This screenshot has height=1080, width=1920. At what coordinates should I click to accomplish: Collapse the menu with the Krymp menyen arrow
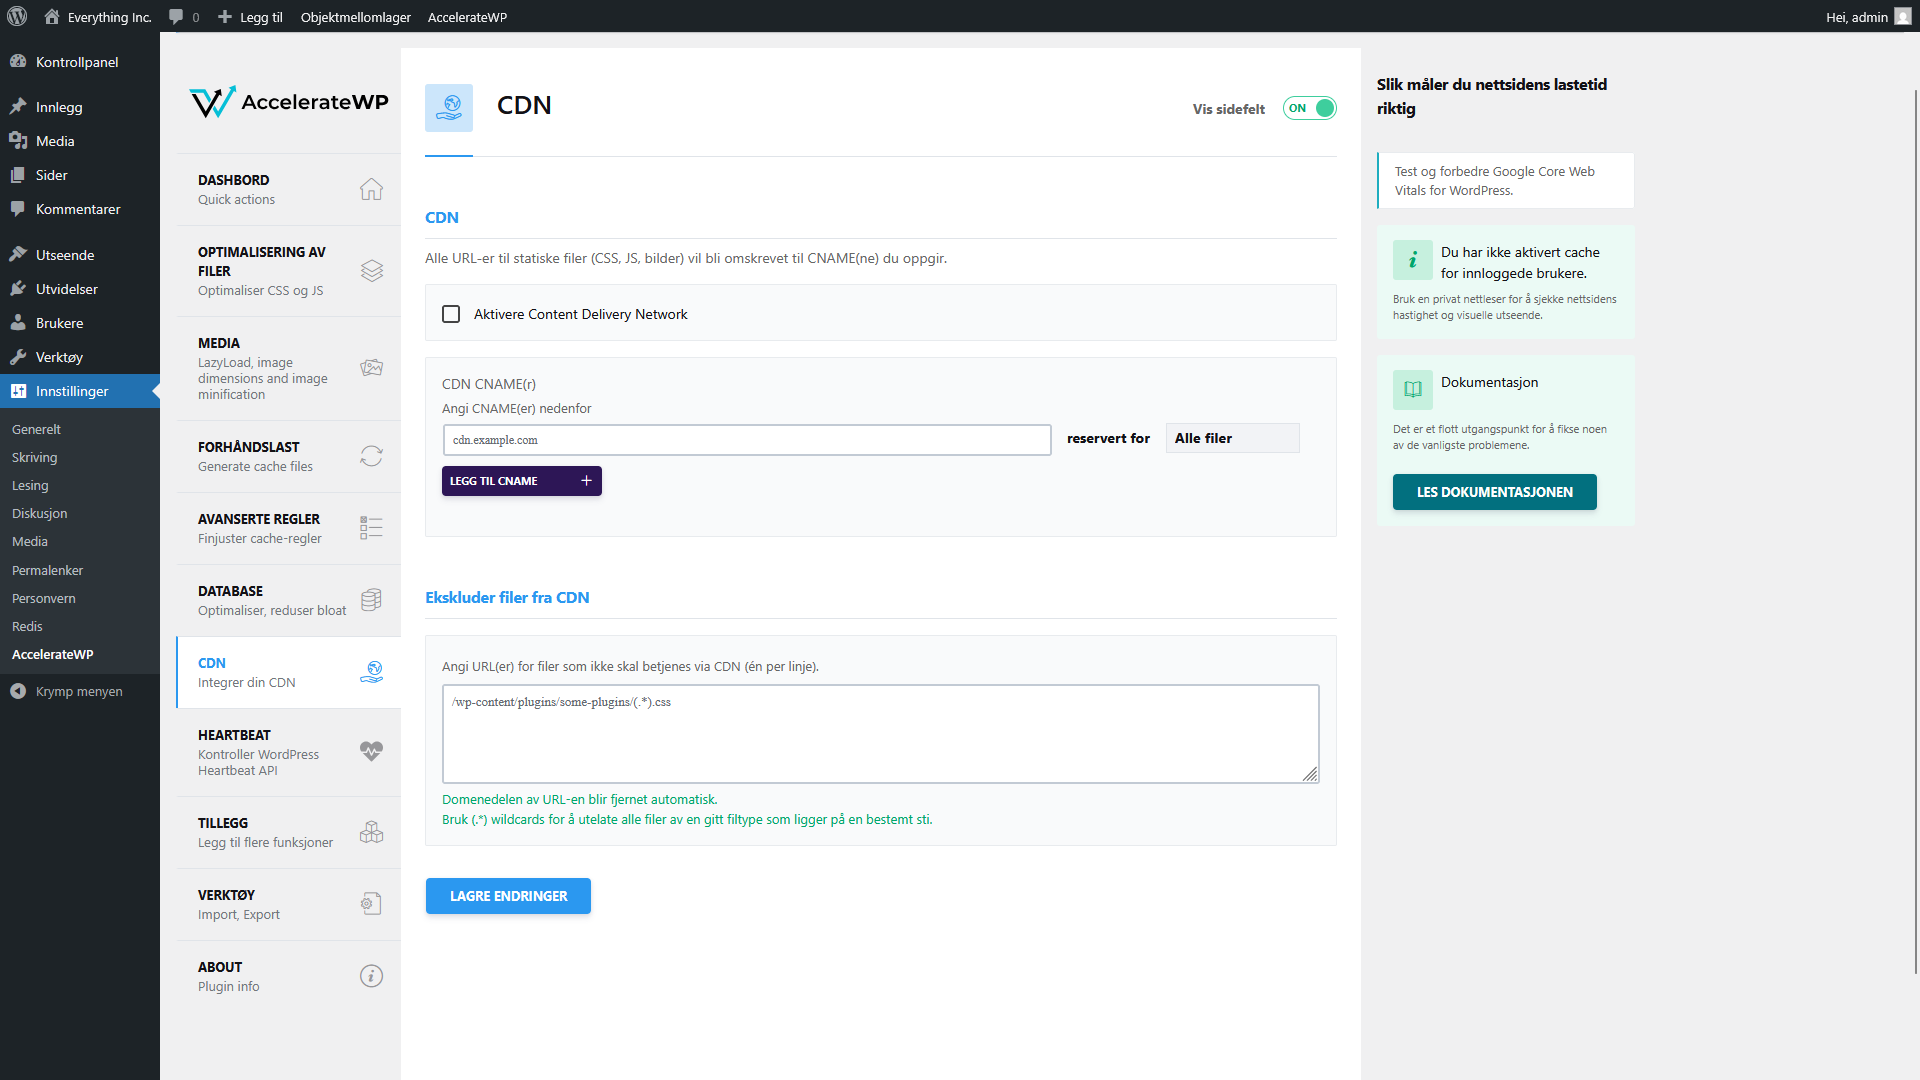[18, 690]
